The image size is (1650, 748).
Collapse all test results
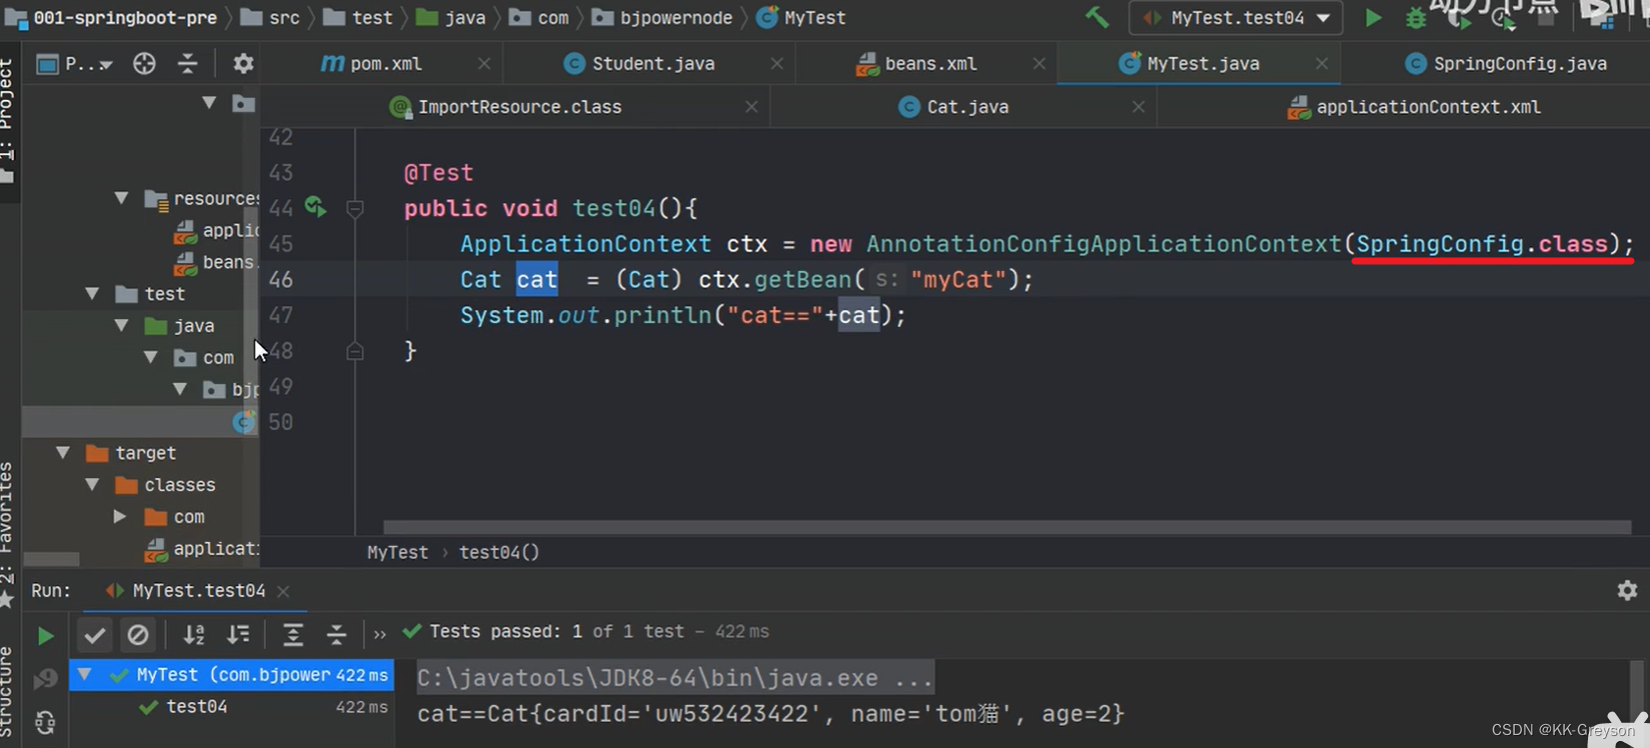(337, 634)
